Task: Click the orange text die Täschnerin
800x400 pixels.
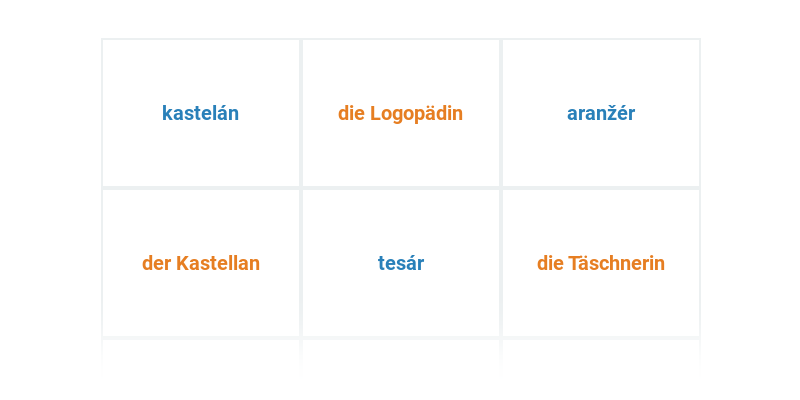Action: coord(601,263)
